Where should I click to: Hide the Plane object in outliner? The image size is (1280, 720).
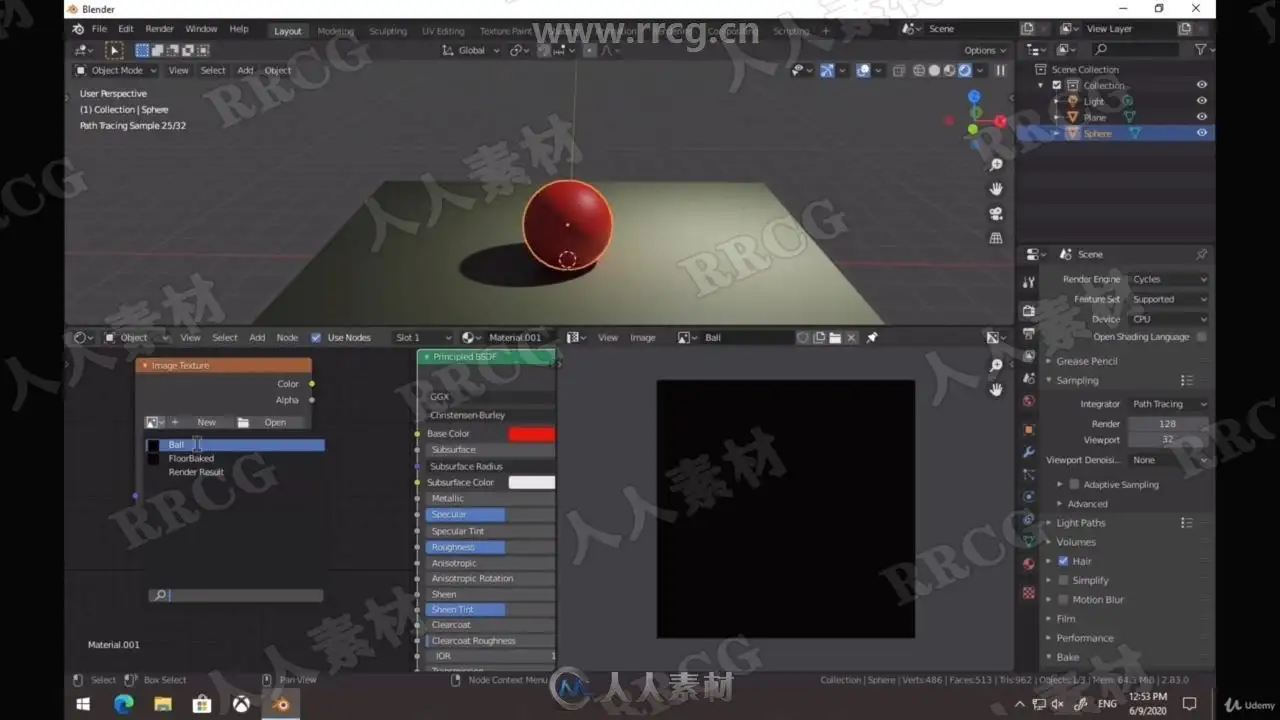[1201, 117]
